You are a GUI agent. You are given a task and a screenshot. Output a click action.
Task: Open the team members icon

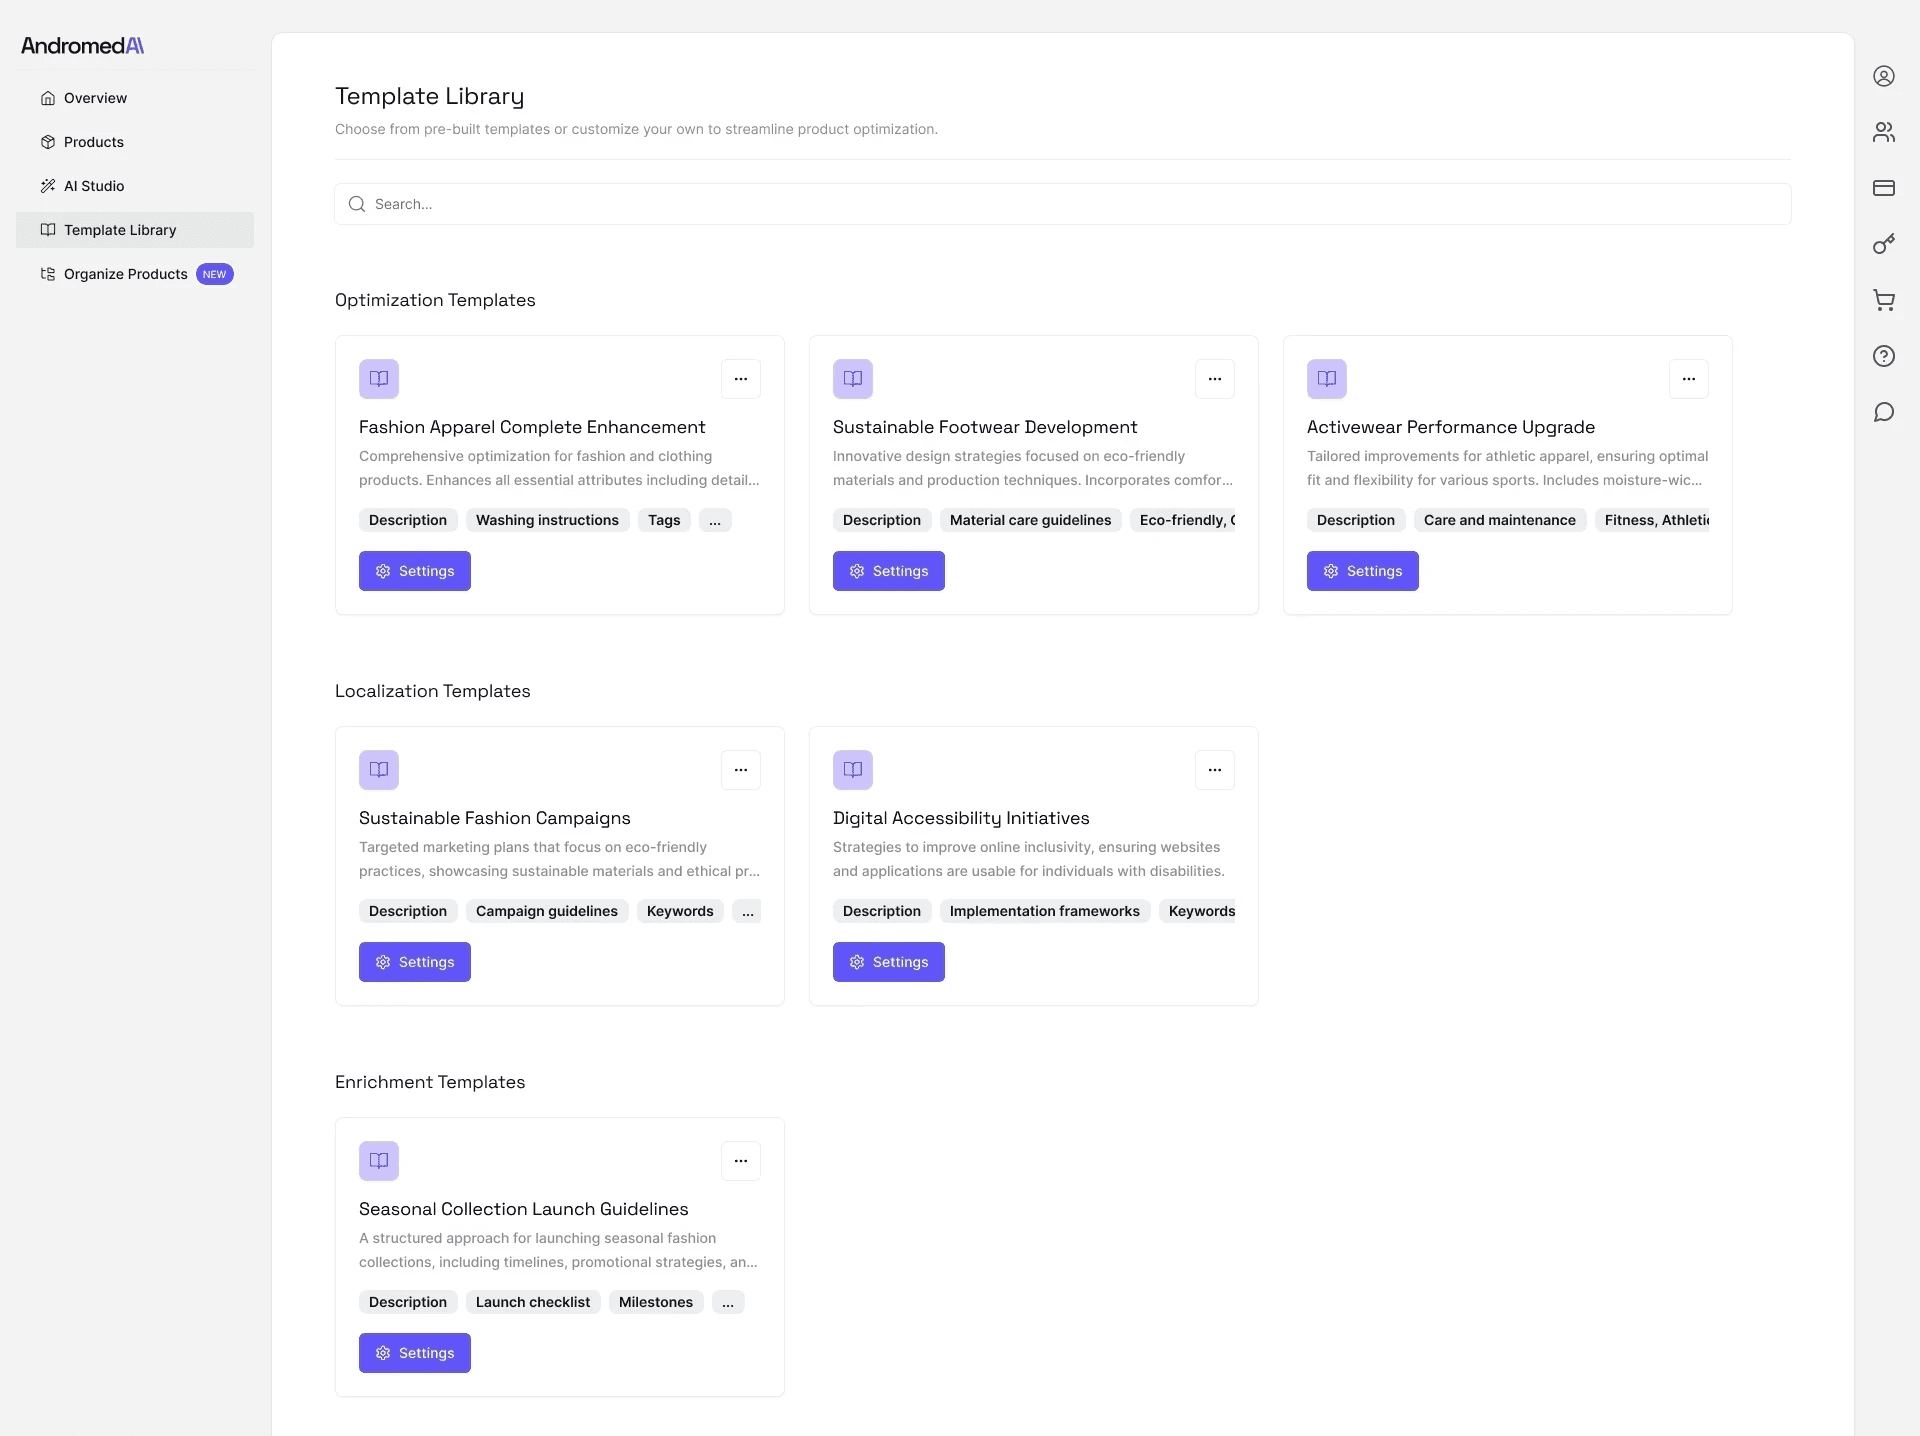(x=1884, y=132)
